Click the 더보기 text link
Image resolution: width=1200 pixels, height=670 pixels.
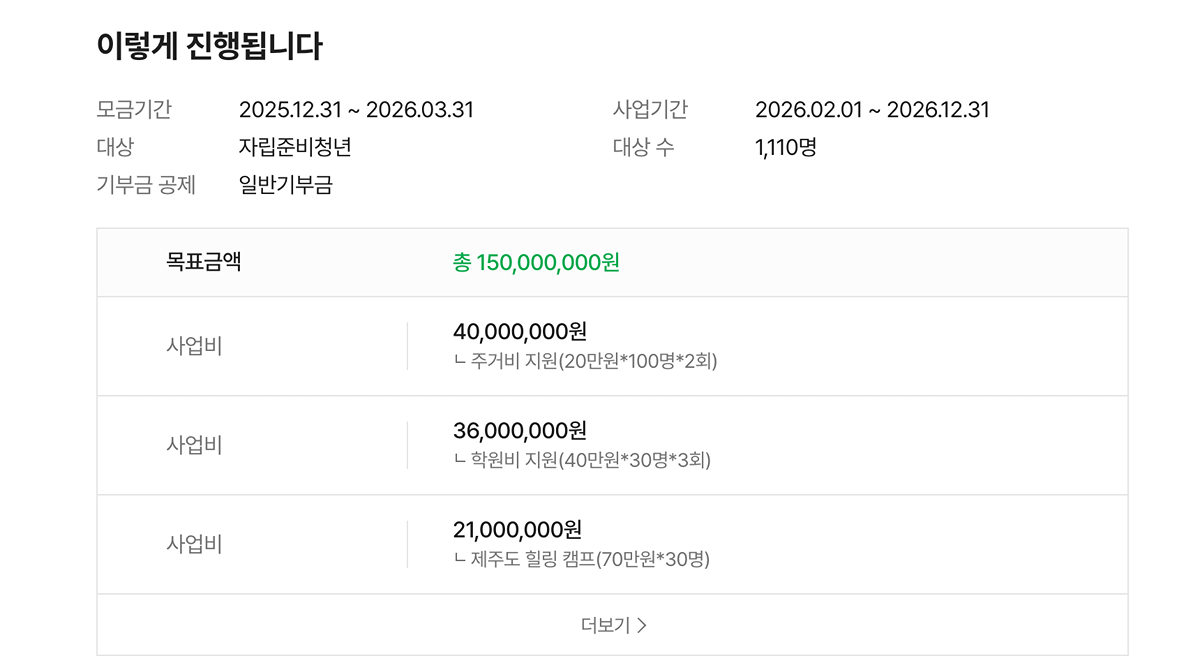[x=605, y=625]
